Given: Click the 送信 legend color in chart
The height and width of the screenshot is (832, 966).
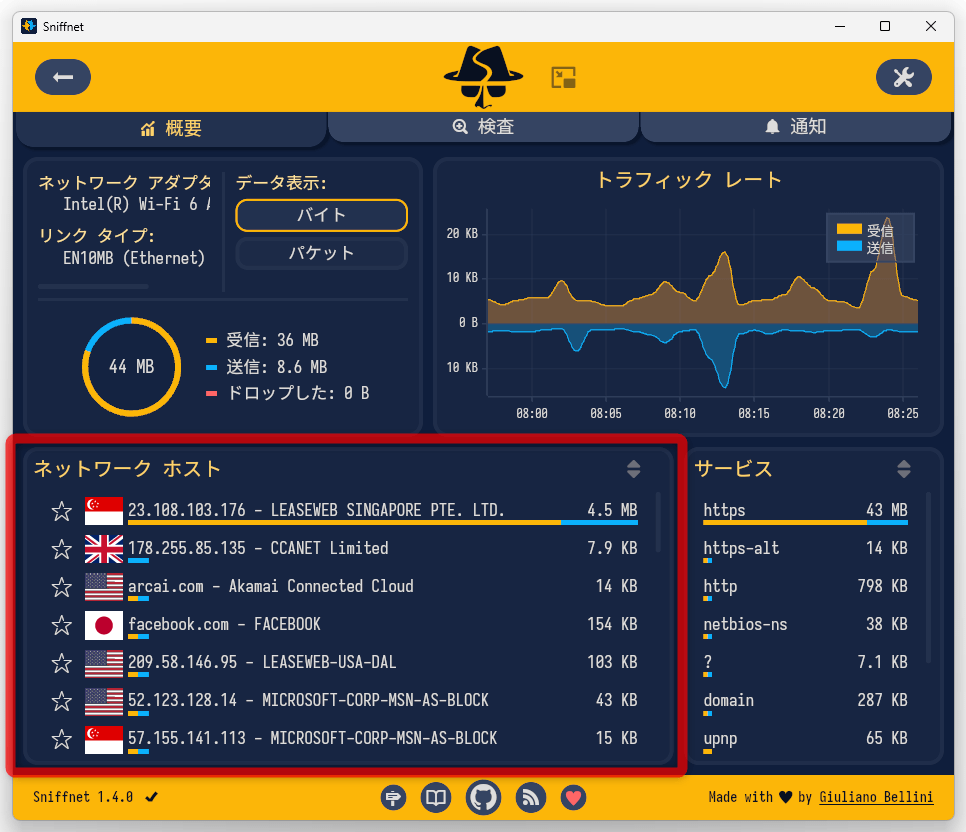Looking at the screenshot, I should tap(848, 246).
